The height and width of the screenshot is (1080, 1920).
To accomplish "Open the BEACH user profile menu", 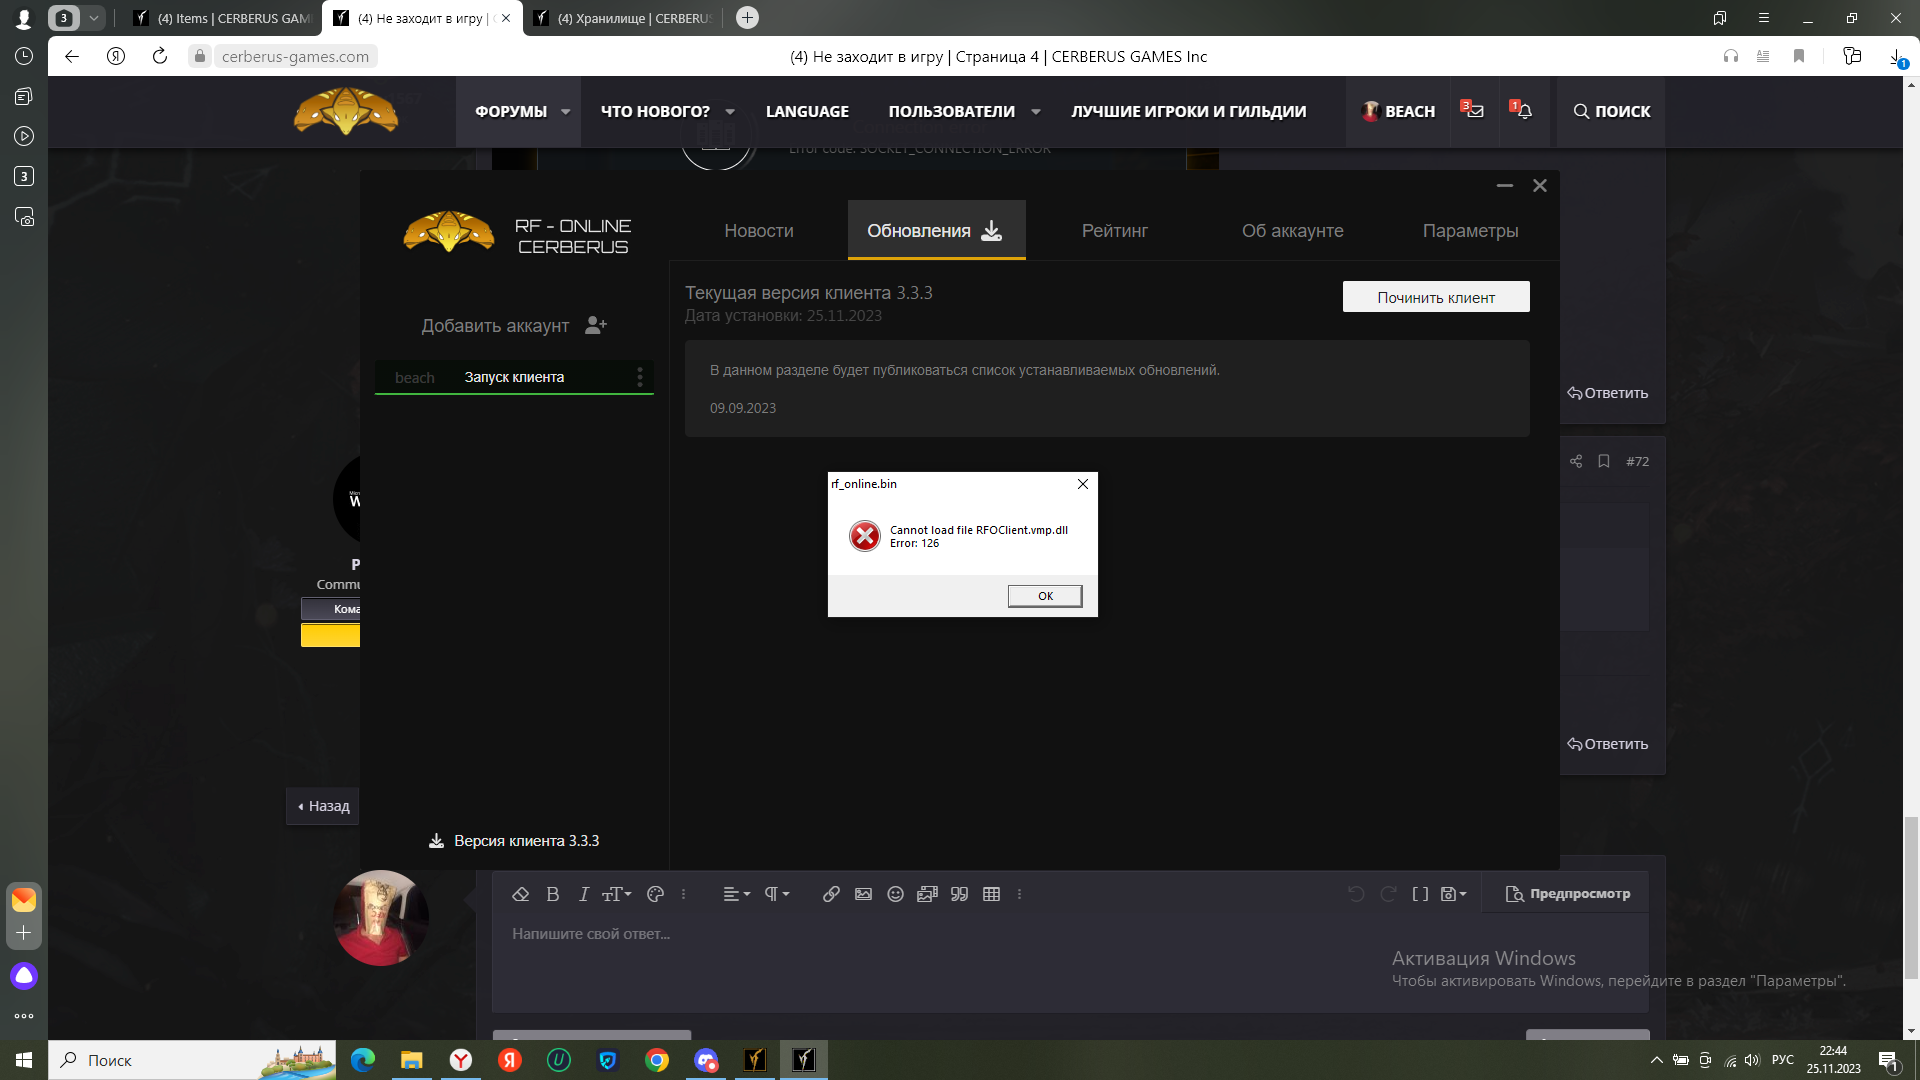I will 1398,112.
